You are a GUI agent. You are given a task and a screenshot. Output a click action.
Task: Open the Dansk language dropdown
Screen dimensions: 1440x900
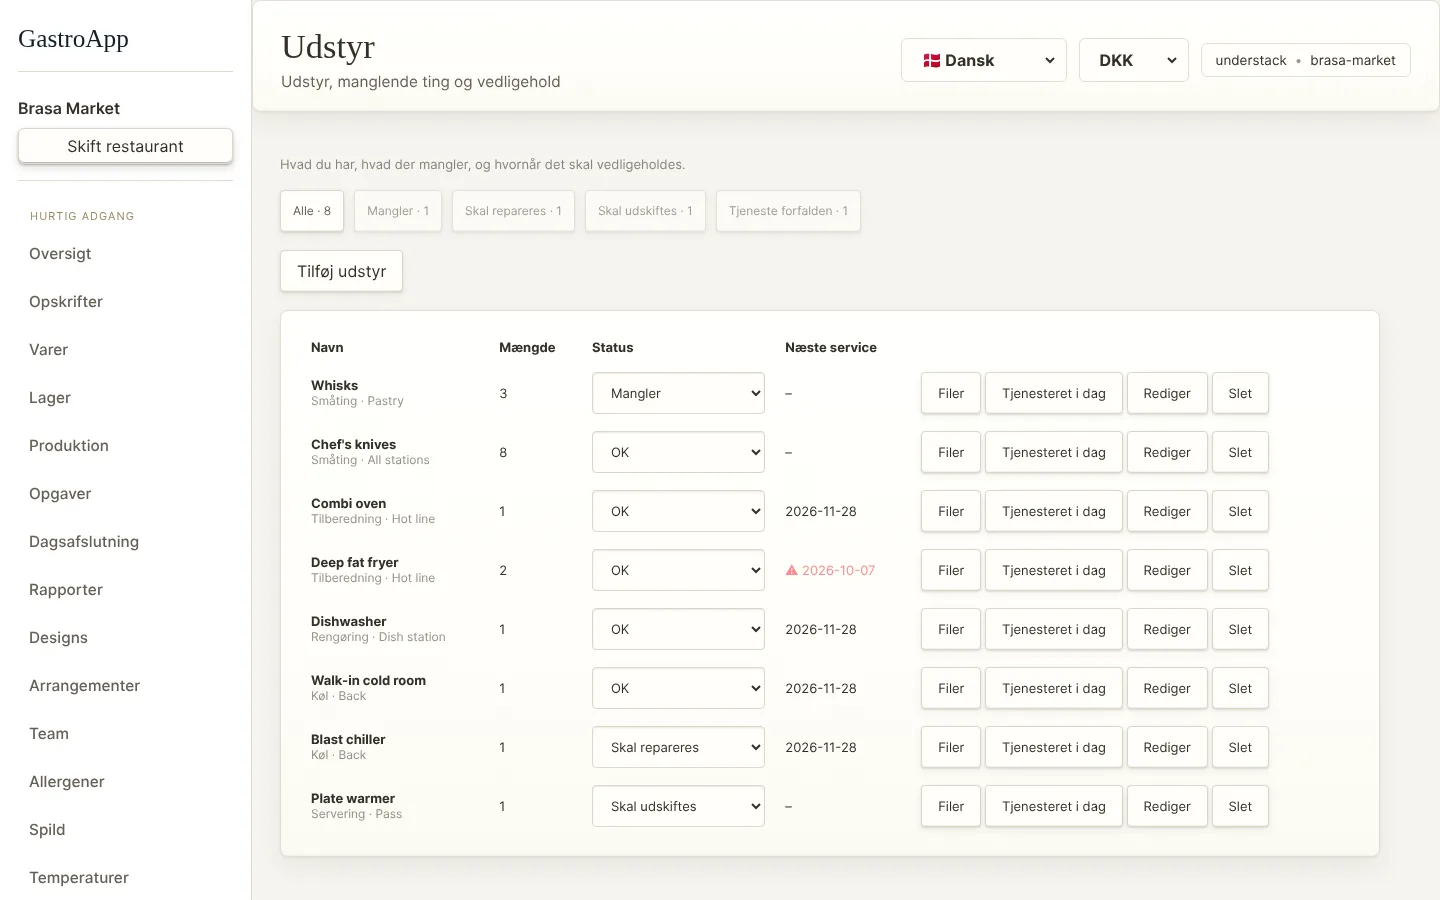[x=984, y=60]
